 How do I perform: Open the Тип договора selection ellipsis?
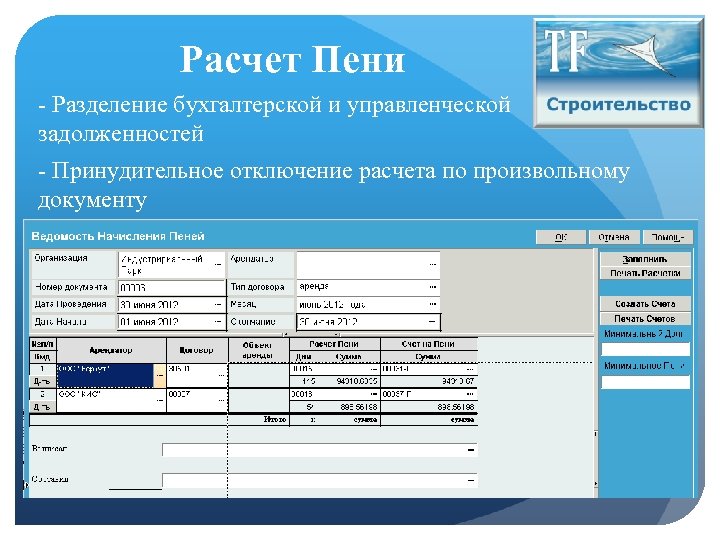tap(433, 287)
